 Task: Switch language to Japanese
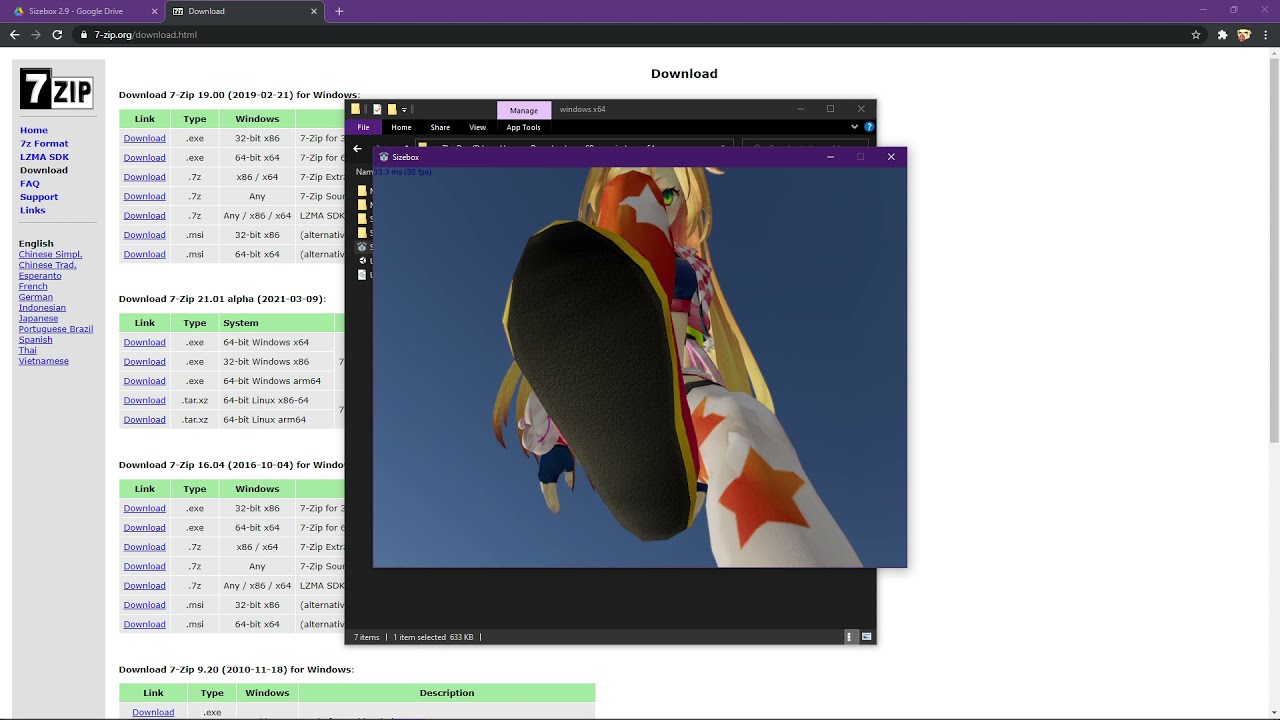(38, 318)
